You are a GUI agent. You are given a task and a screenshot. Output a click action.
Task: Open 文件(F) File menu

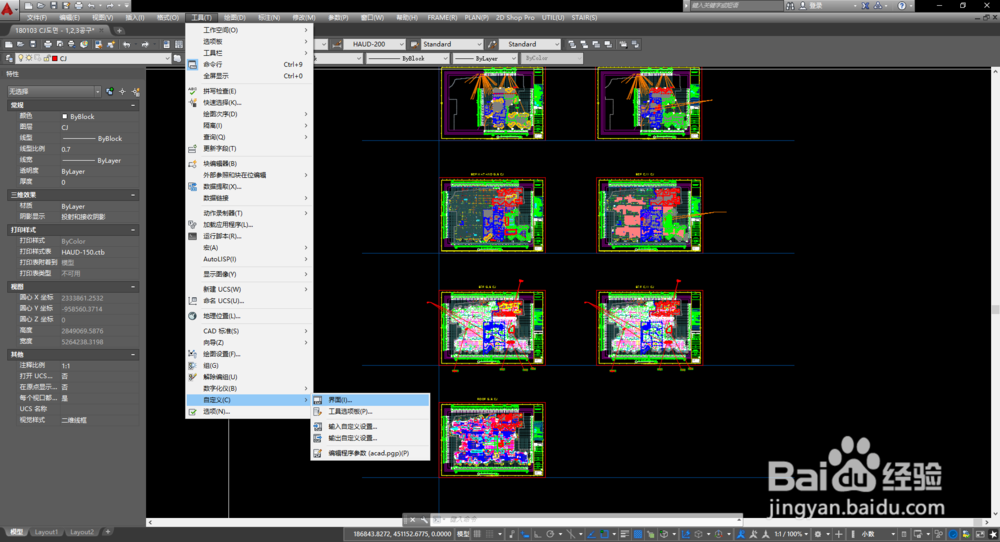(x=36, y=17)
